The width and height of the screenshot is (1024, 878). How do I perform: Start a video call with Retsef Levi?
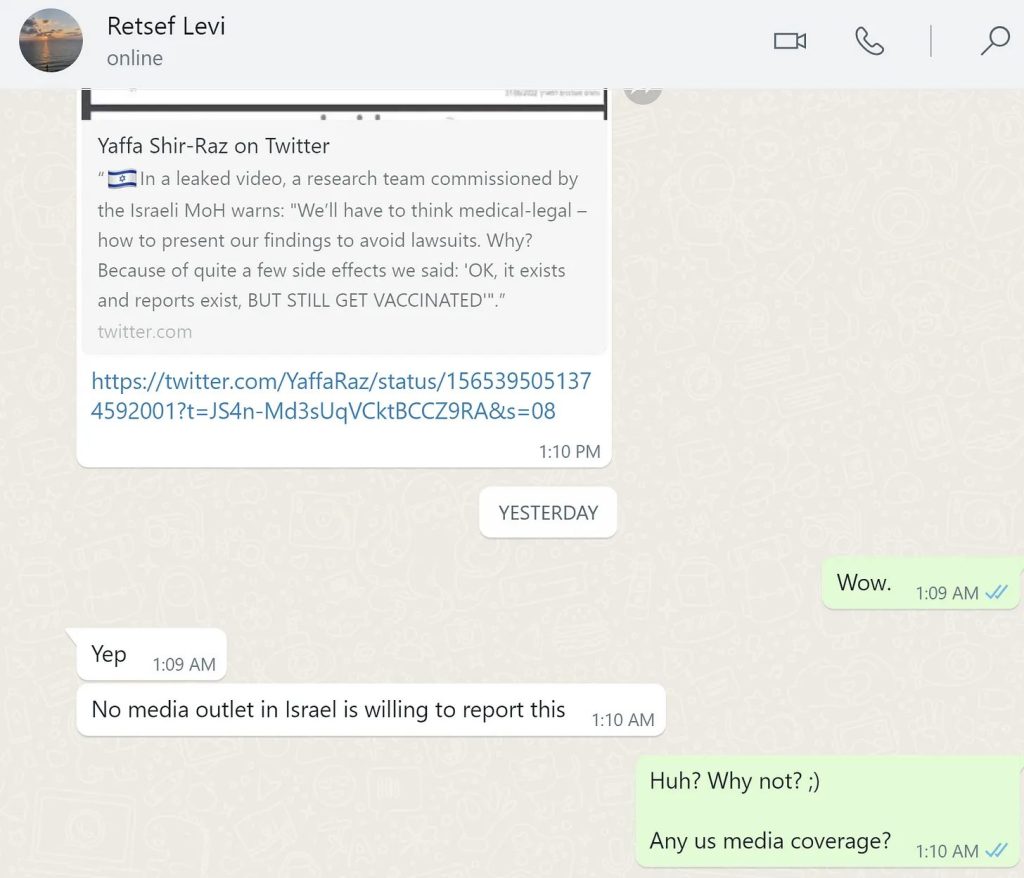(789, 41)
